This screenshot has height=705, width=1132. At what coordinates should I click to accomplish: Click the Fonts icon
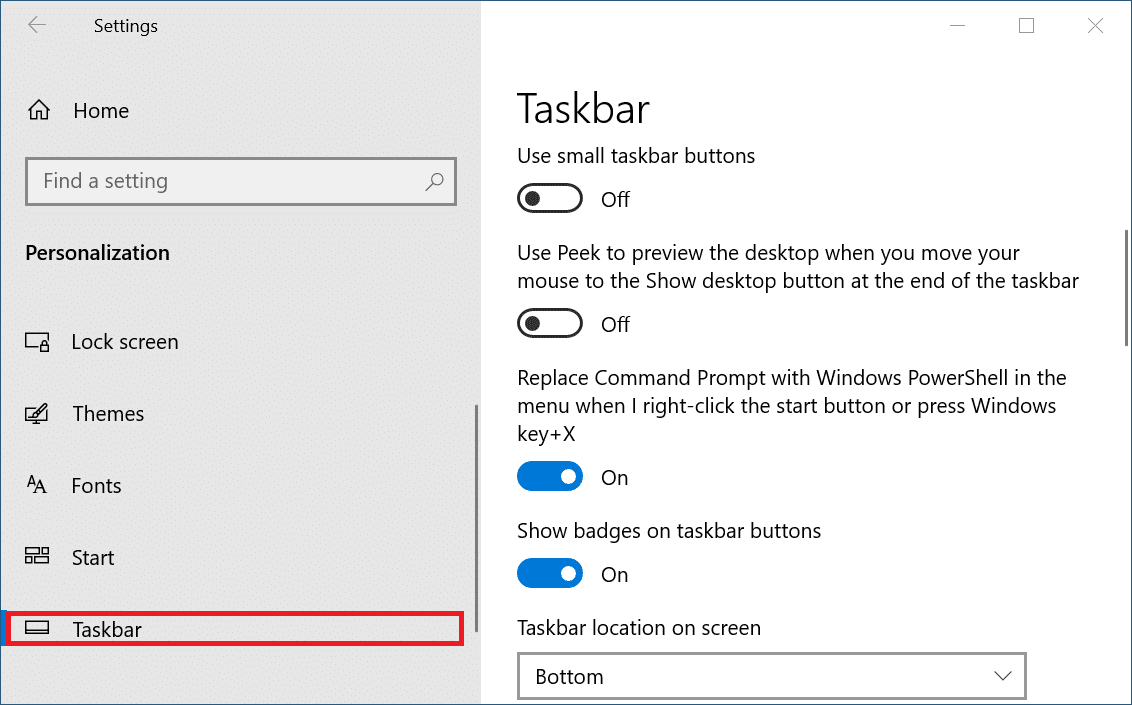(37, 486)
